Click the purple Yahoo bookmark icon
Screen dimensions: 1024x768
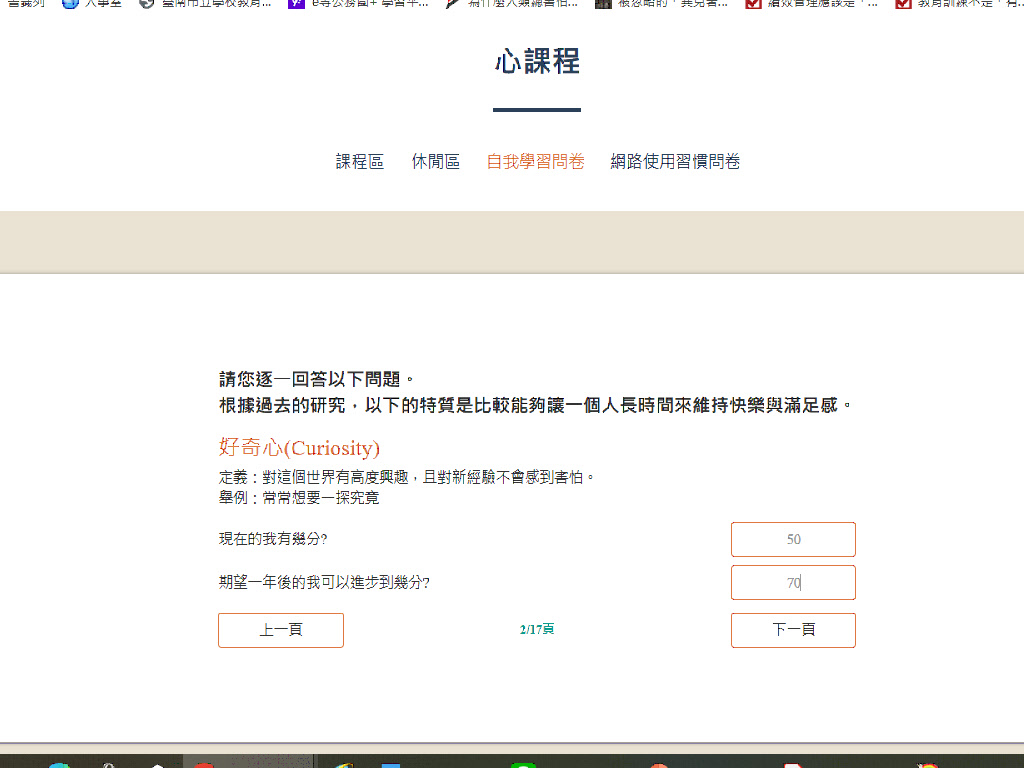click(296, 3)
